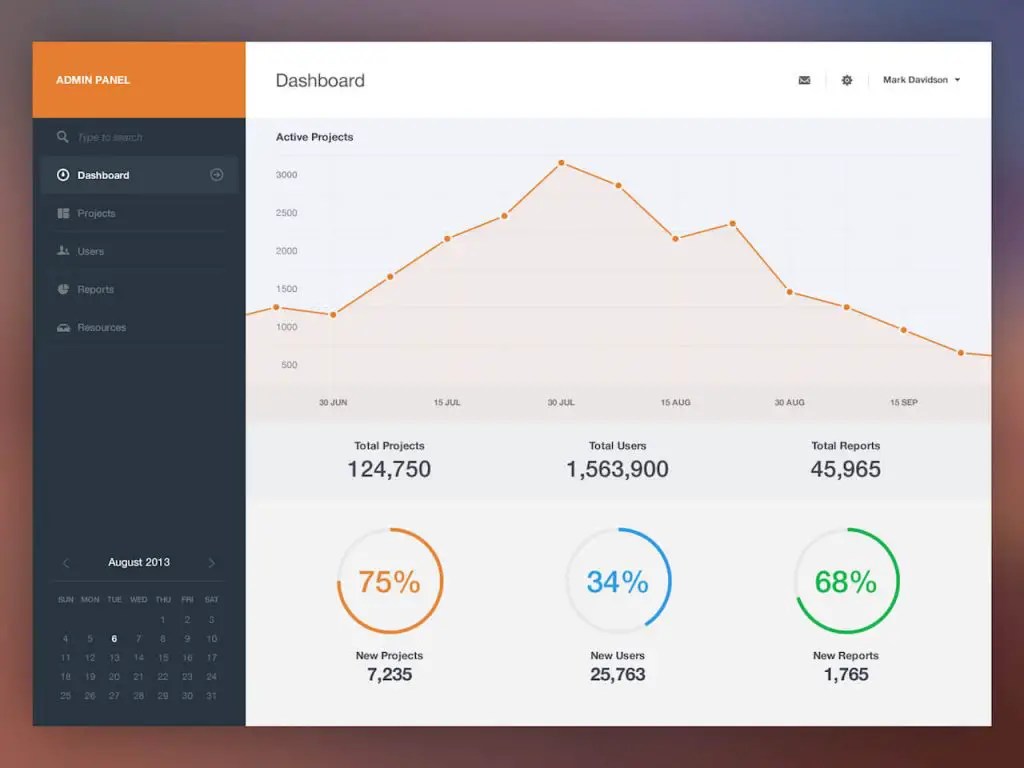Viewport: 1024px width, 768px height.
Task: Go to previous month in the calendar
Action: (x=66, y=563)
